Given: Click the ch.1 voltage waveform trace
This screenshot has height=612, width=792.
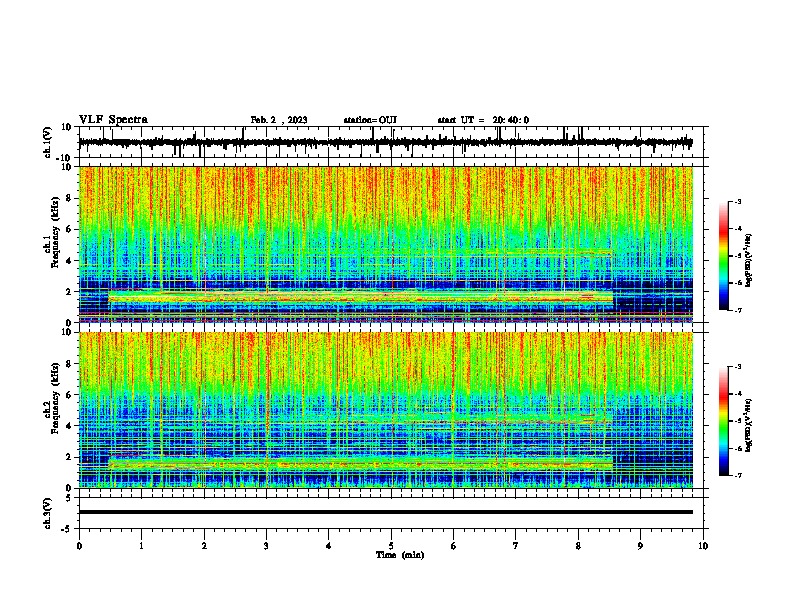Looking at the screenshot, I should tap(386, 142).
